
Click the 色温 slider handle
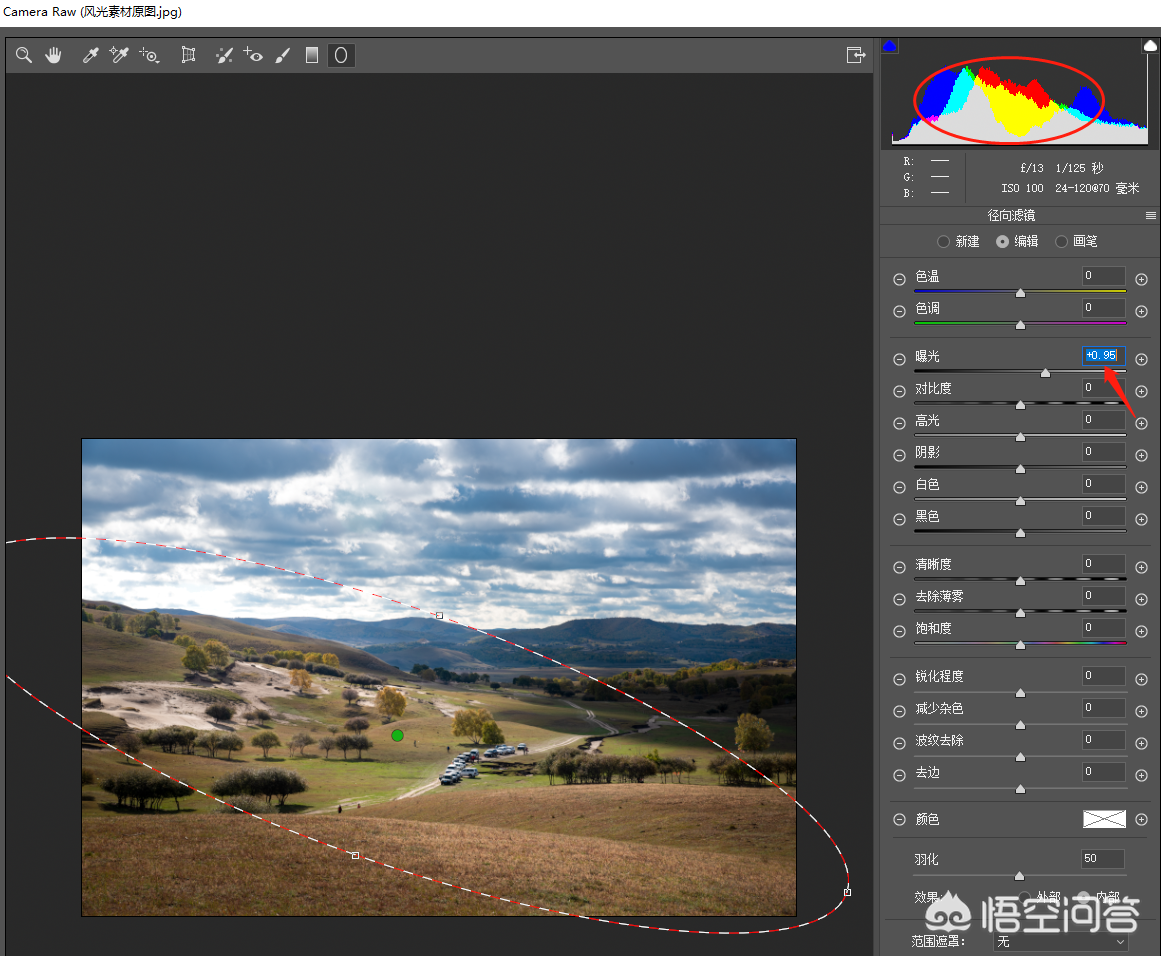point(1020,293)
